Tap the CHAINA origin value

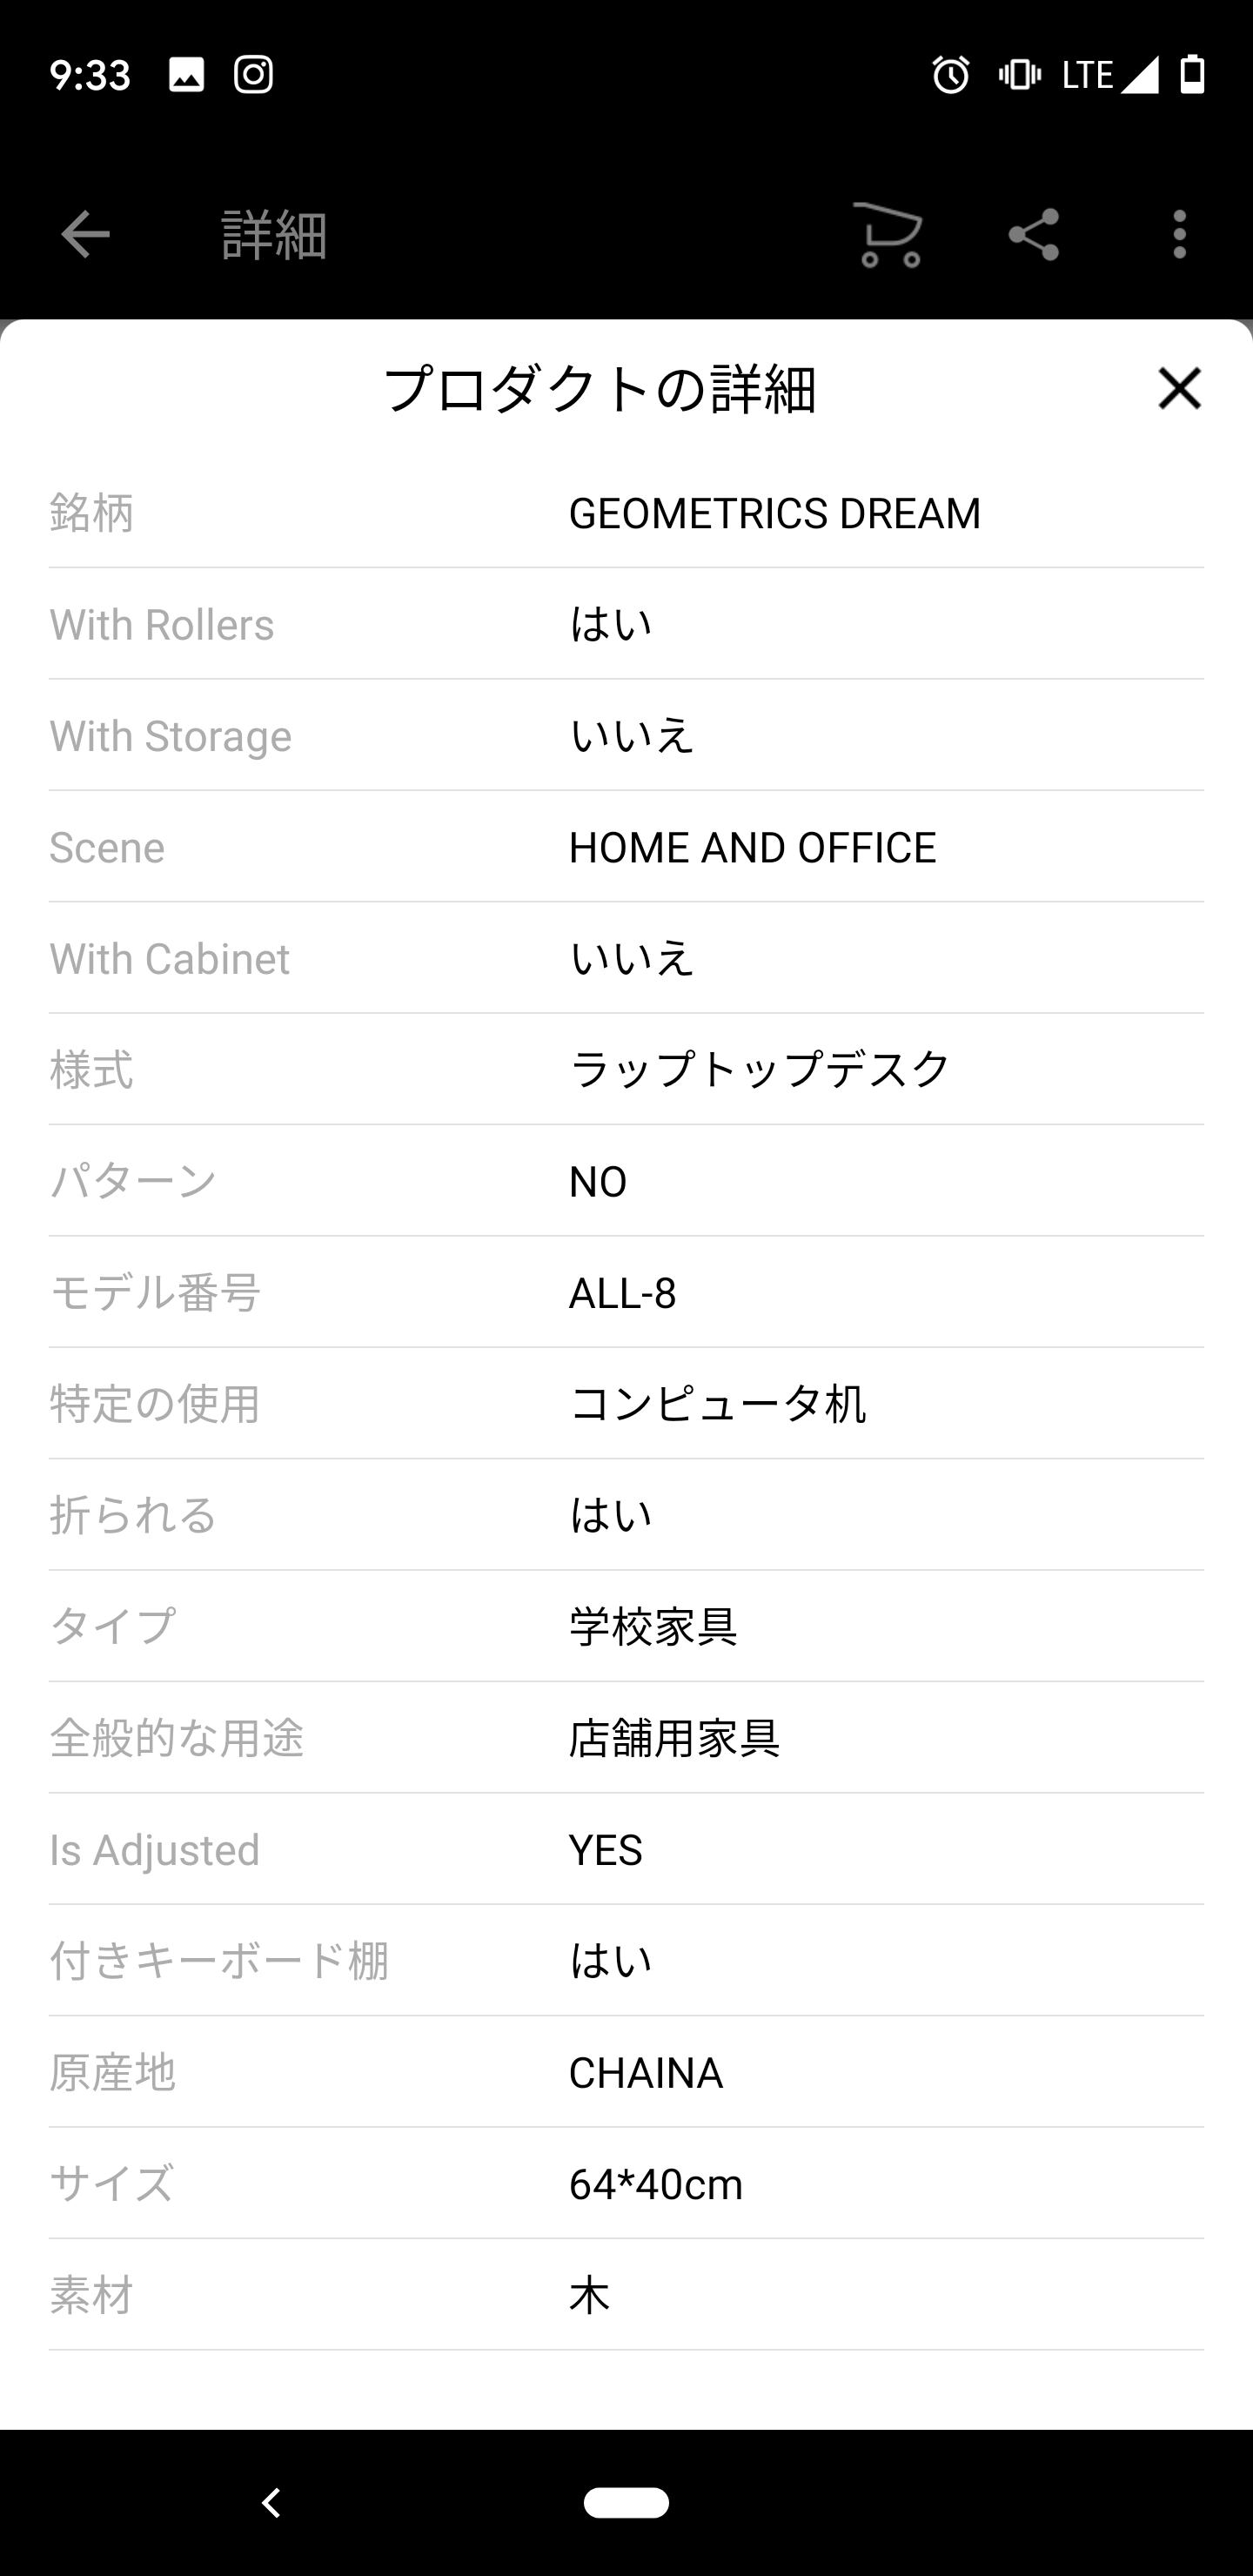tap(645, 2073)
